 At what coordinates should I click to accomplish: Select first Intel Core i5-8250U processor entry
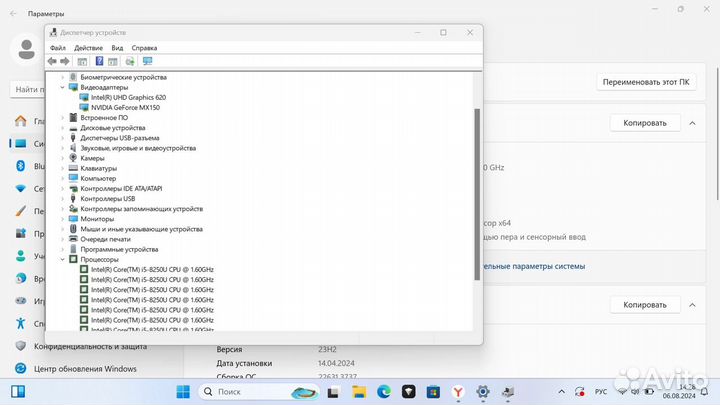(152, 270)
